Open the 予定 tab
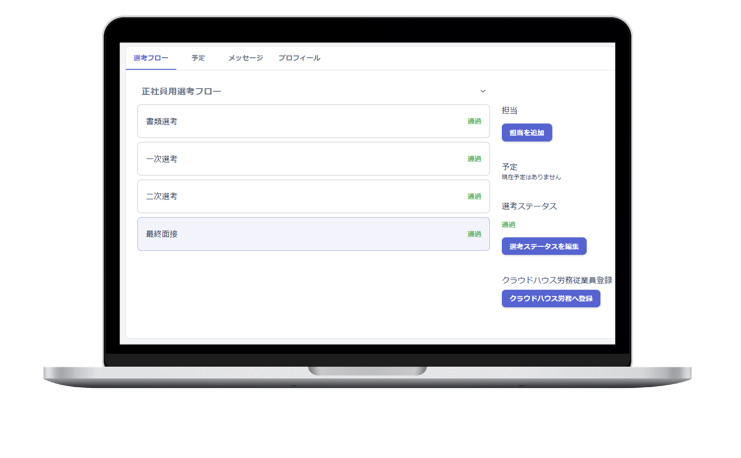Viewport: 741px width, 458px height. pyautogui.click(x=198, y=58)
